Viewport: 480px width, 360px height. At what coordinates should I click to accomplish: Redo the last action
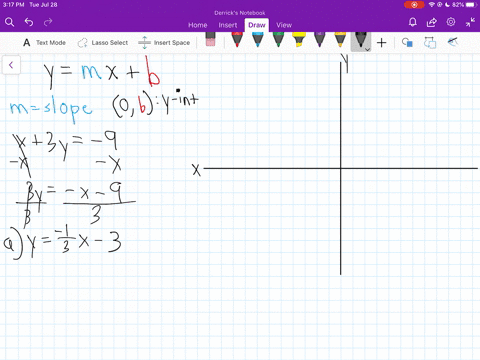click(x=48, y=22)
